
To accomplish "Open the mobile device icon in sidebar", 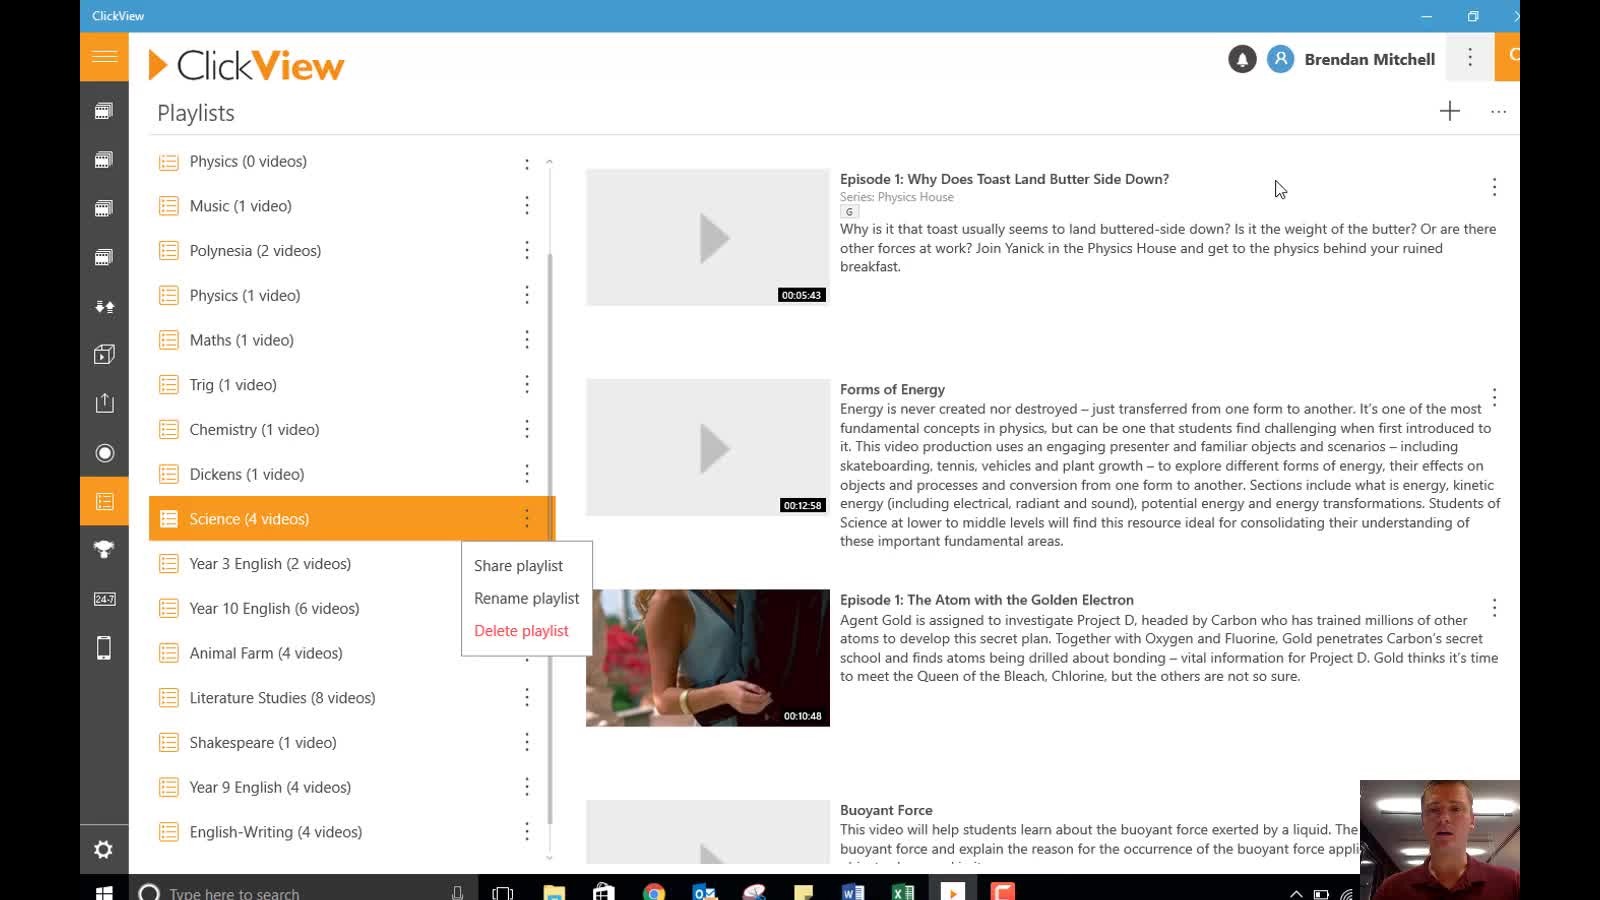I will coord(104,649).
